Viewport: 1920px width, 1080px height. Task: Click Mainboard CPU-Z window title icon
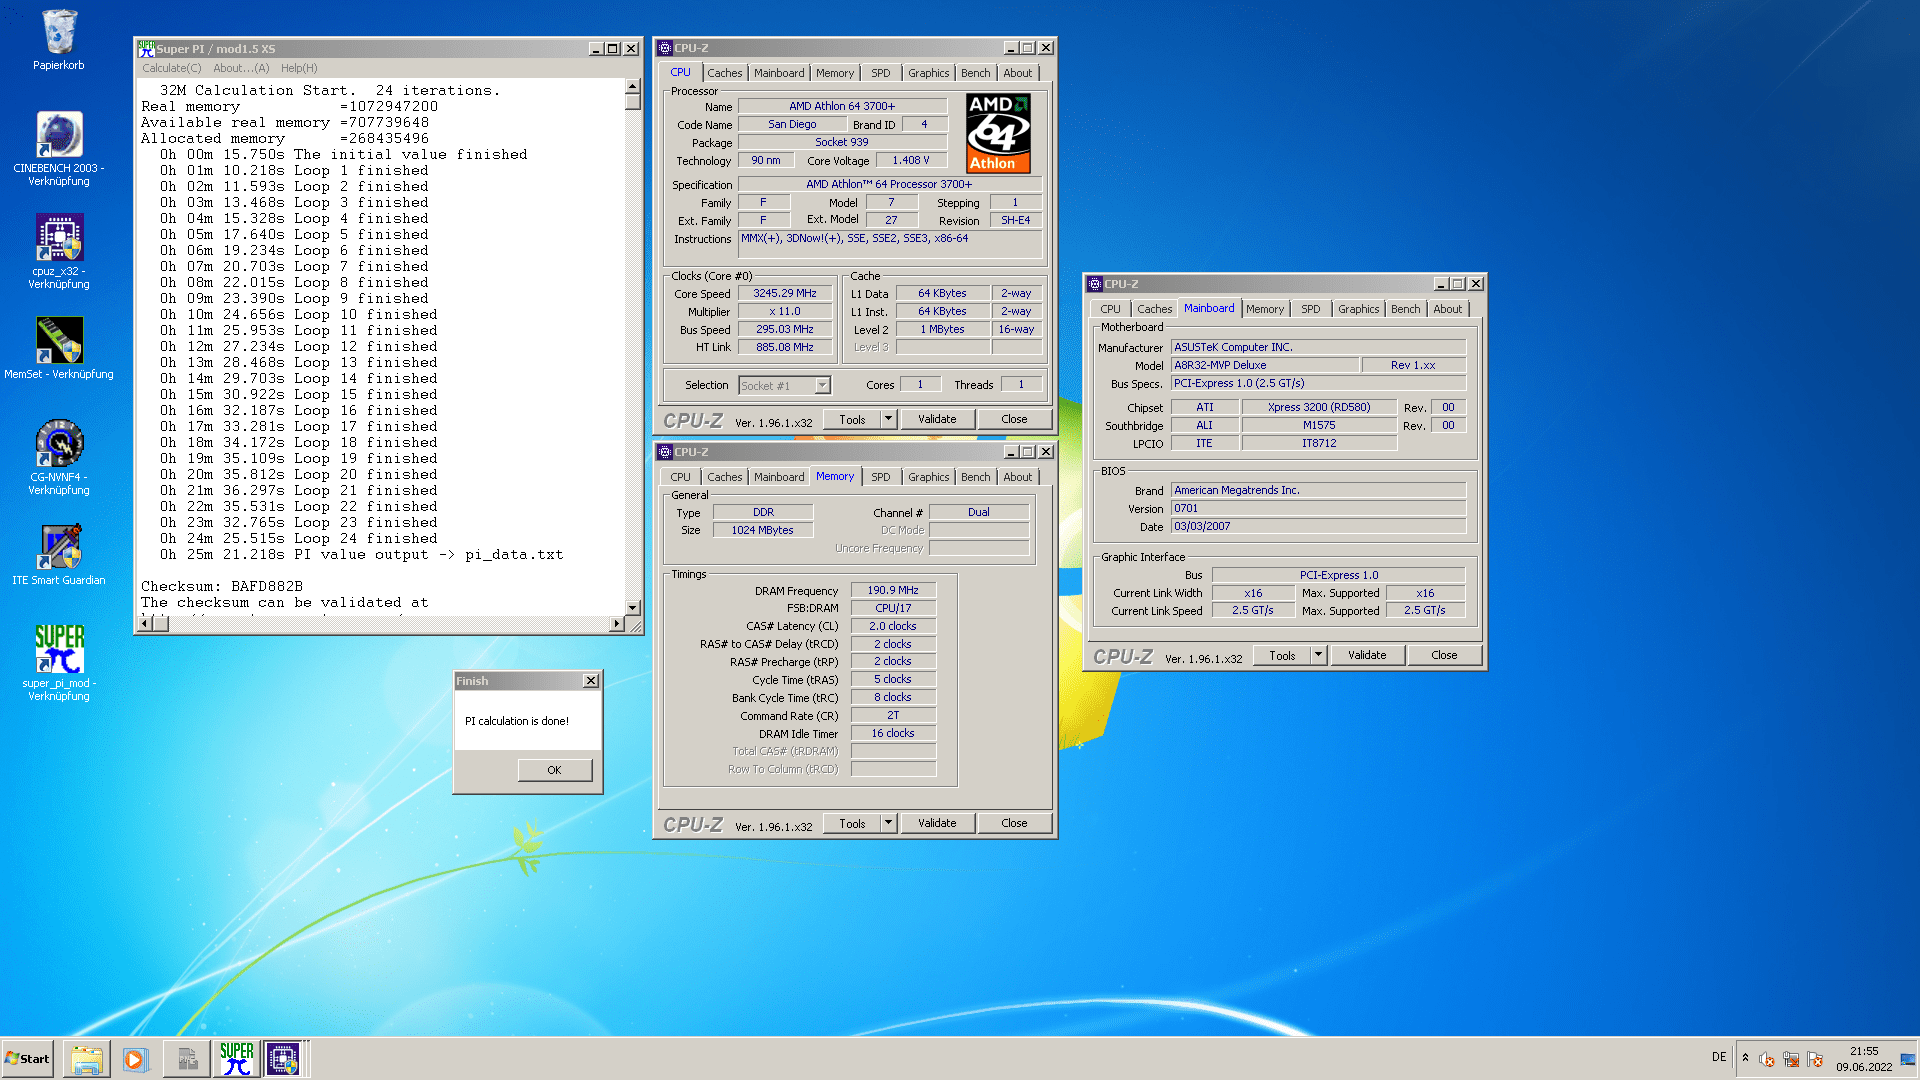(x=1095, y=284)
